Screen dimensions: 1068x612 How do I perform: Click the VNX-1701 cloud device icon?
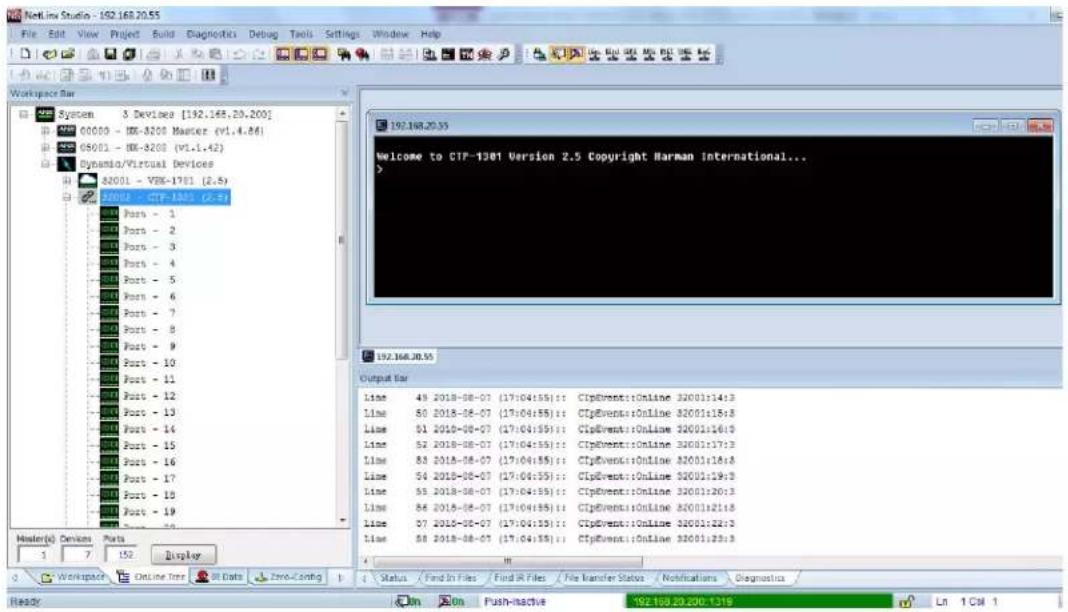pos(88,180)
